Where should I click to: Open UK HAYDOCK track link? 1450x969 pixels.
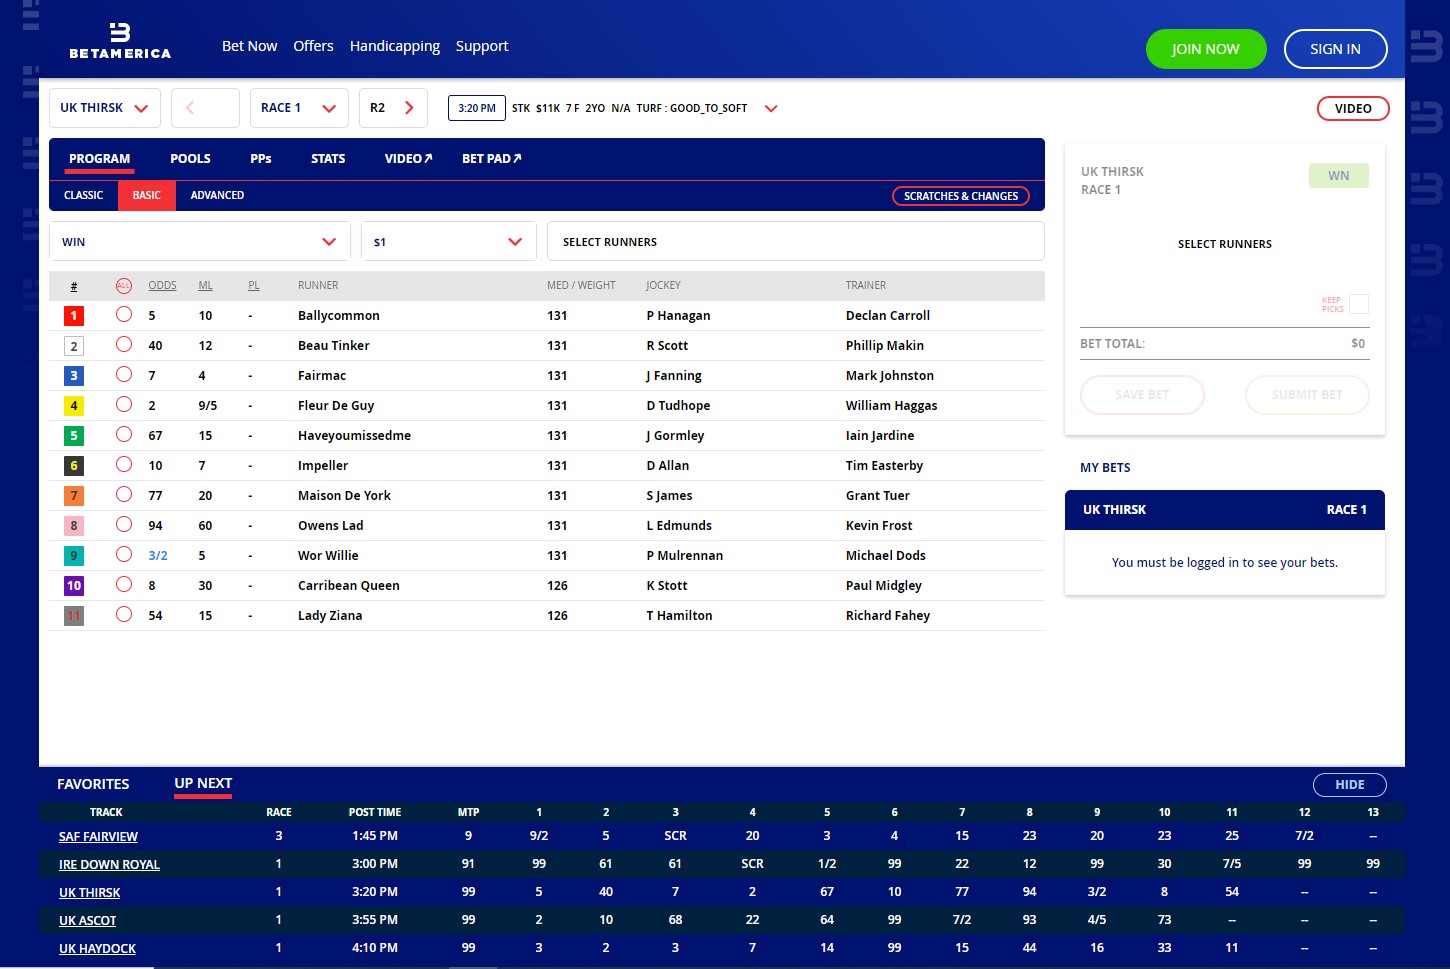pos(97,949)
